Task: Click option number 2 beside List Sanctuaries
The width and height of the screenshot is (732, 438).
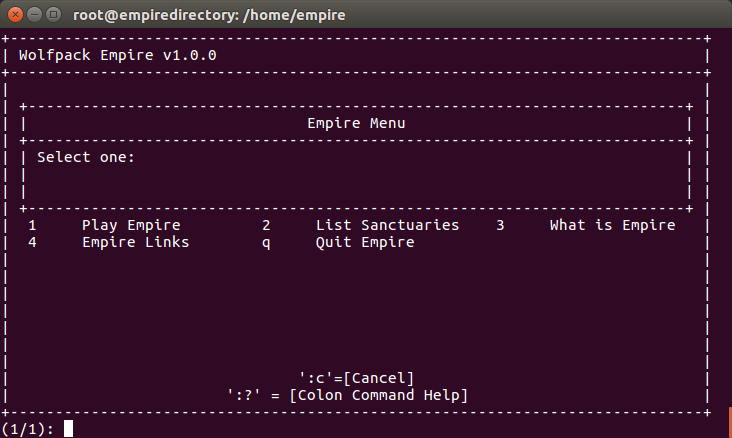Action: tap(266, 225)
